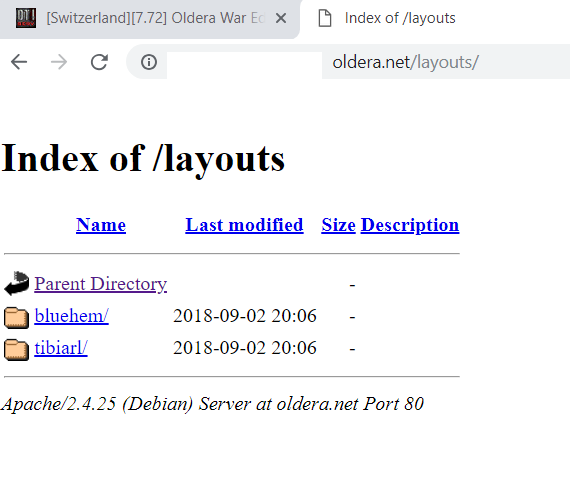Select the Index of /layouts tab
The image size is (570, 482).
pyautogui.click(x=400, y=18)
